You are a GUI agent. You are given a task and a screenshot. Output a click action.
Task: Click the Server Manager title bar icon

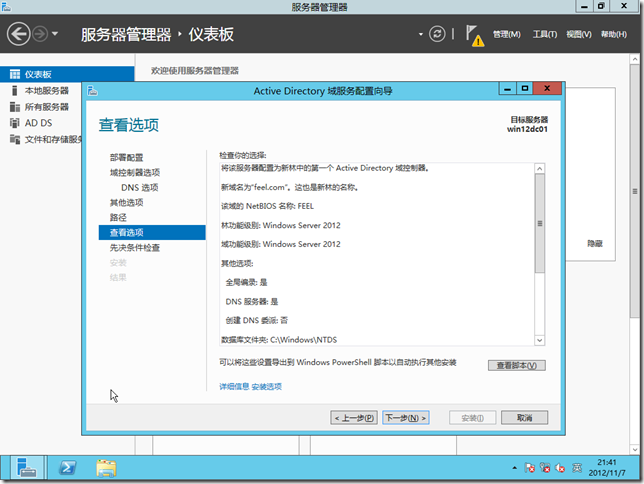pos(6,7)
